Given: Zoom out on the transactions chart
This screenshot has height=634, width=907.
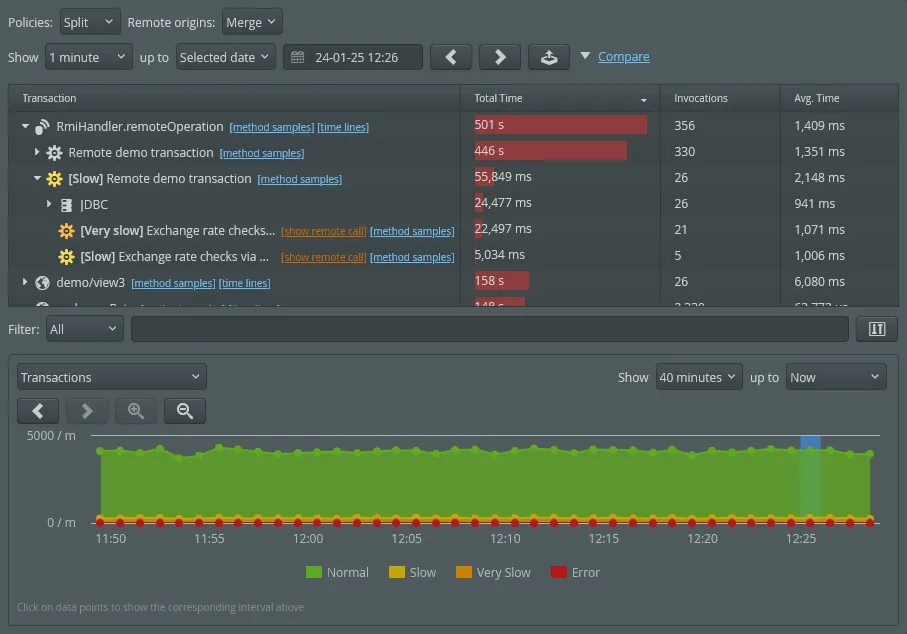Looking at the screenshot, I should tap(184, 410).
